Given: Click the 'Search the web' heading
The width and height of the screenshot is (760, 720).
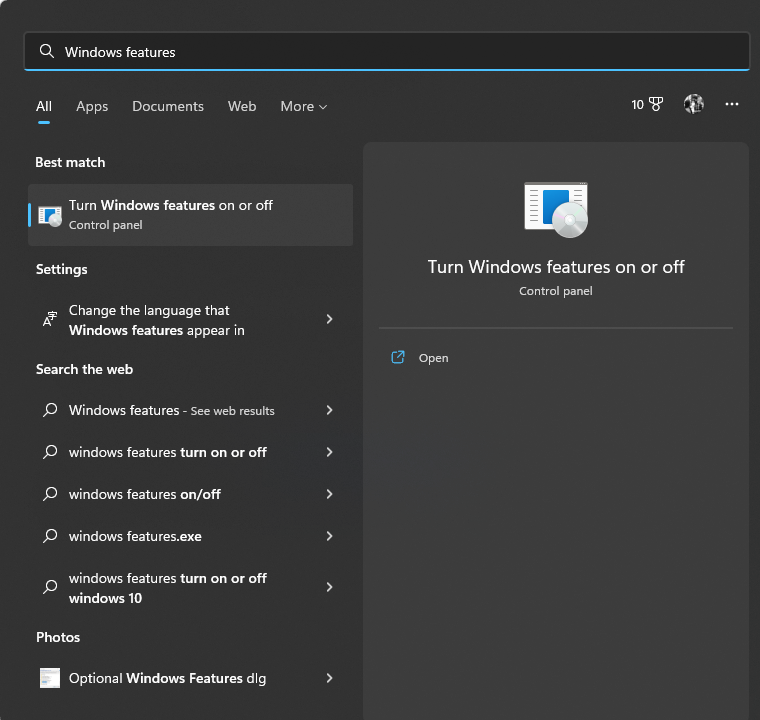Looking at the screenshot, I should pyautogui.click(x=84, y=369).
